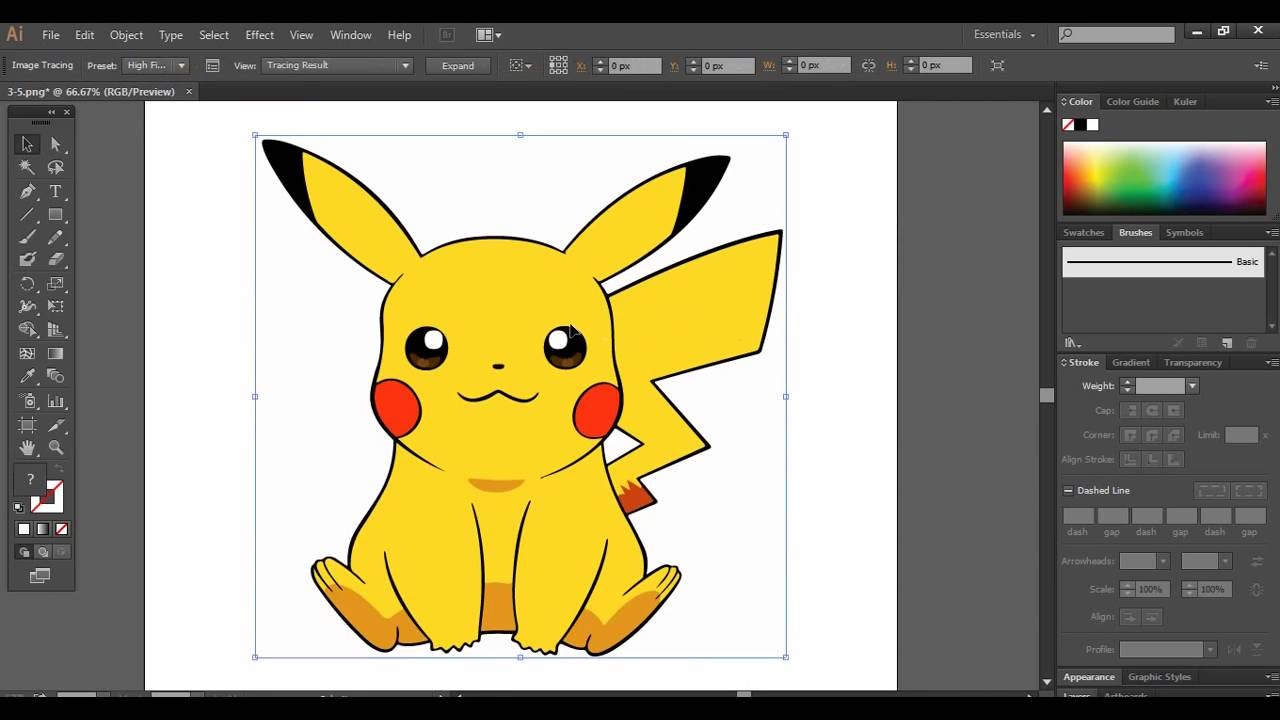Switch toolbox to solid Color mode

[x=24, y=529]
